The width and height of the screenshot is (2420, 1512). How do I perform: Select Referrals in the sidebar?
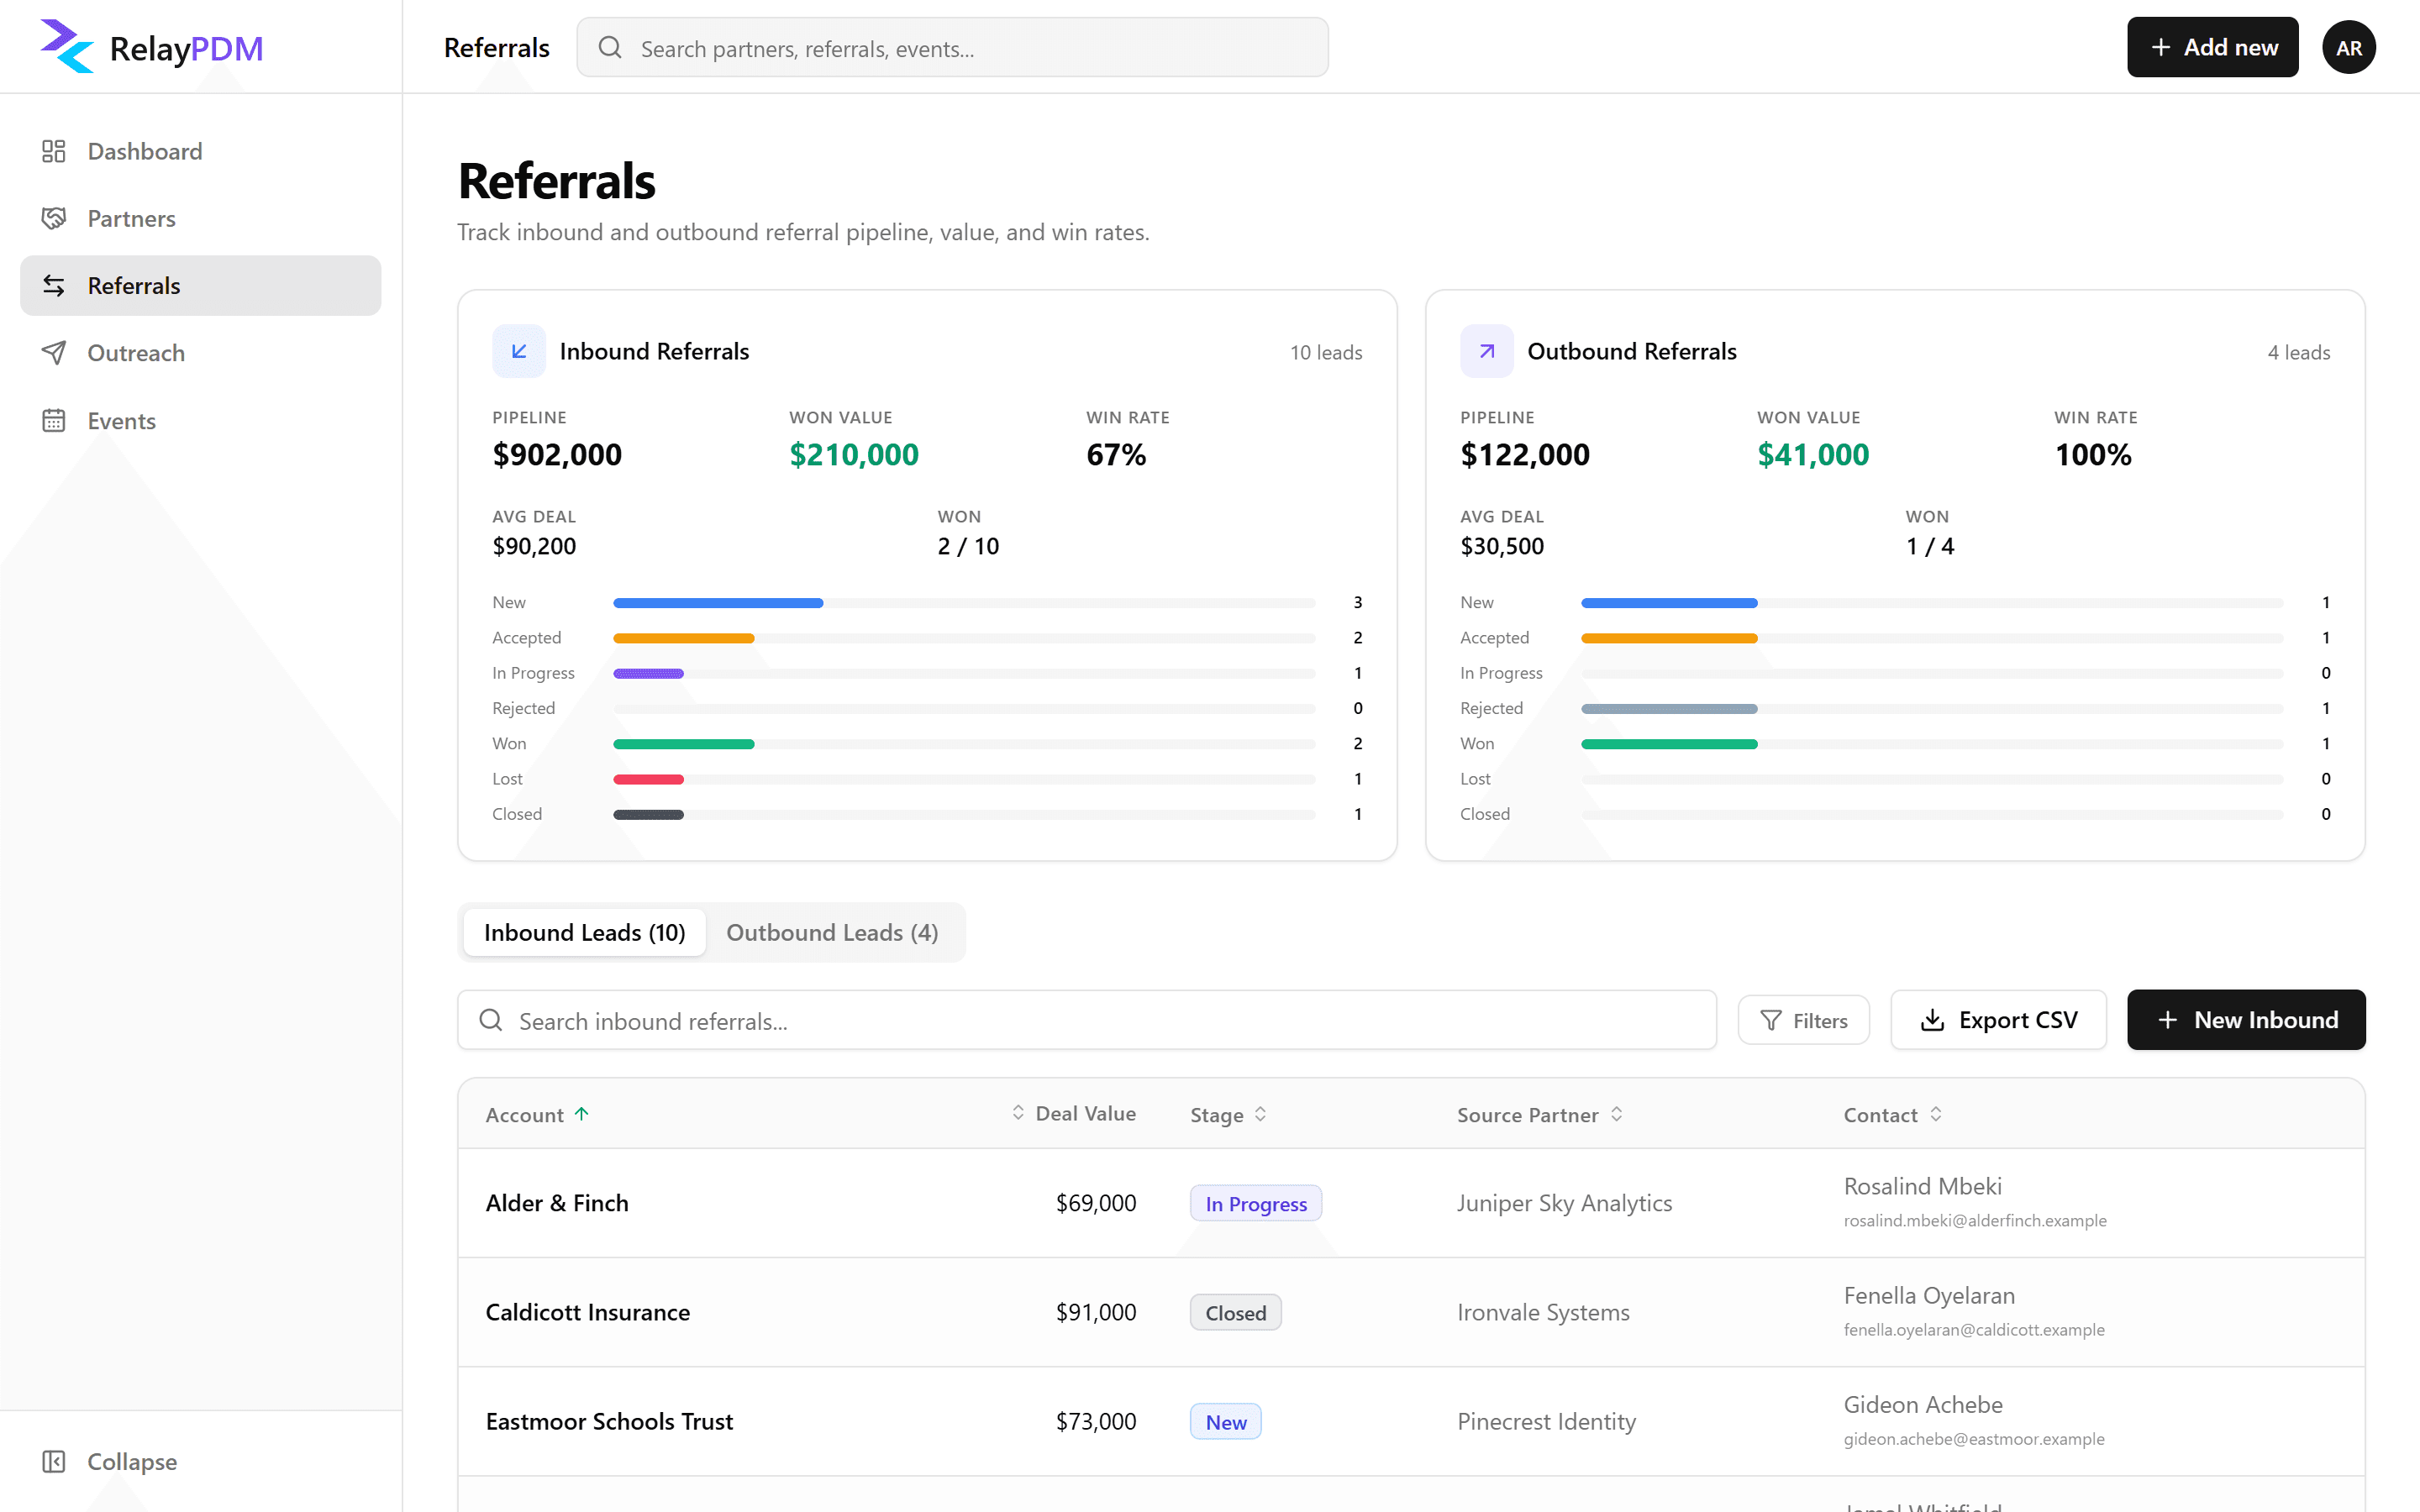(200, 285)
